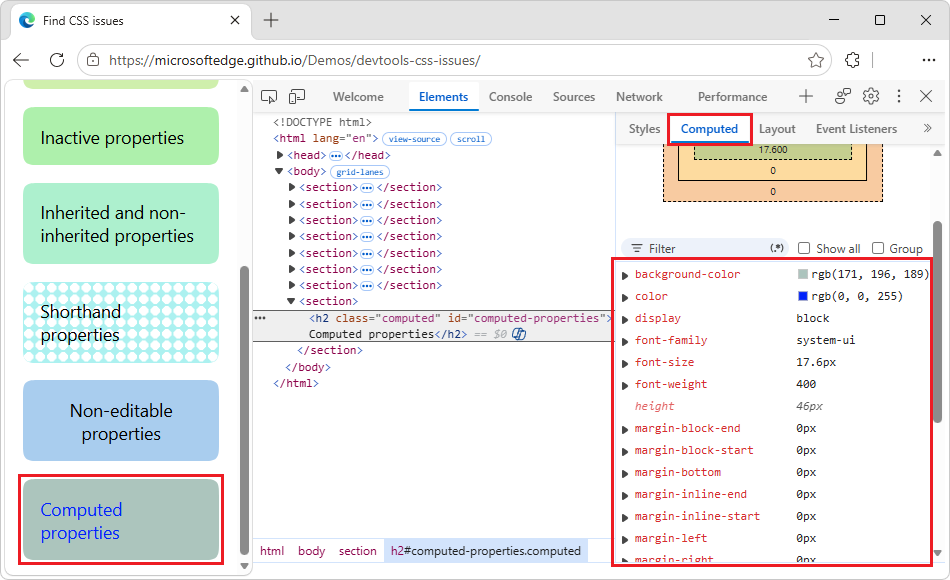Expand display computed property
The height and width of the screenshot is (580, 950).
(x=625, y=319)
